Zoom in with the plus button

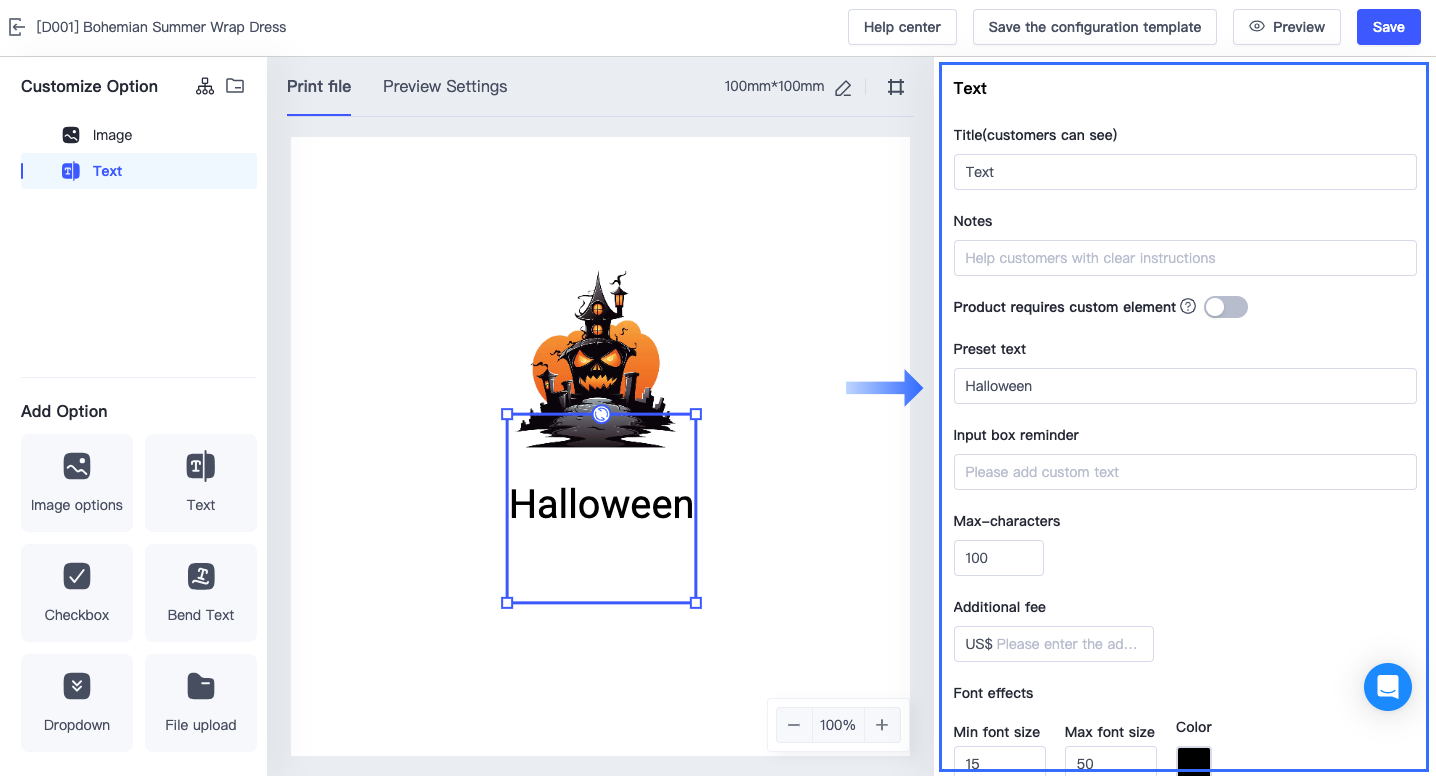[x=882, y=725]
